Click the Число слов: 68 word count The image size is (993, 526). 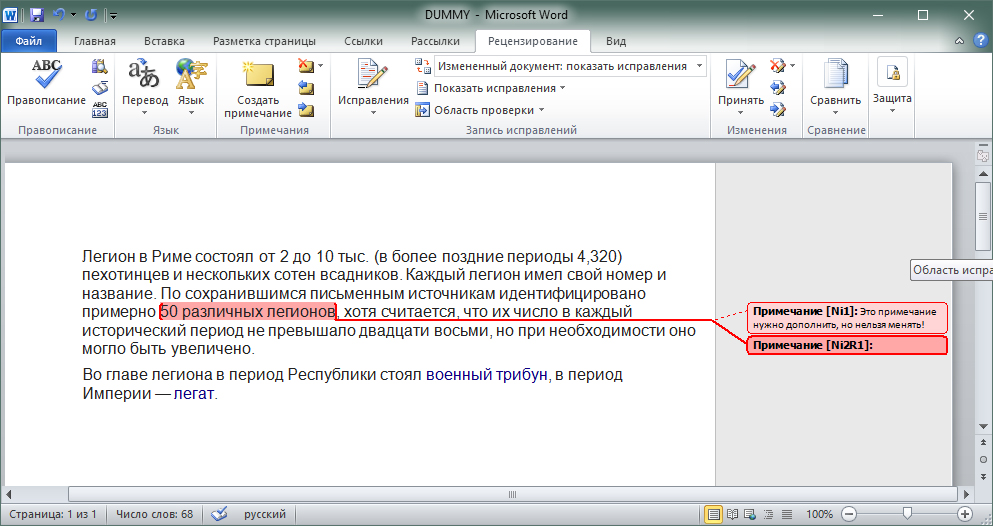coord(155,514)
